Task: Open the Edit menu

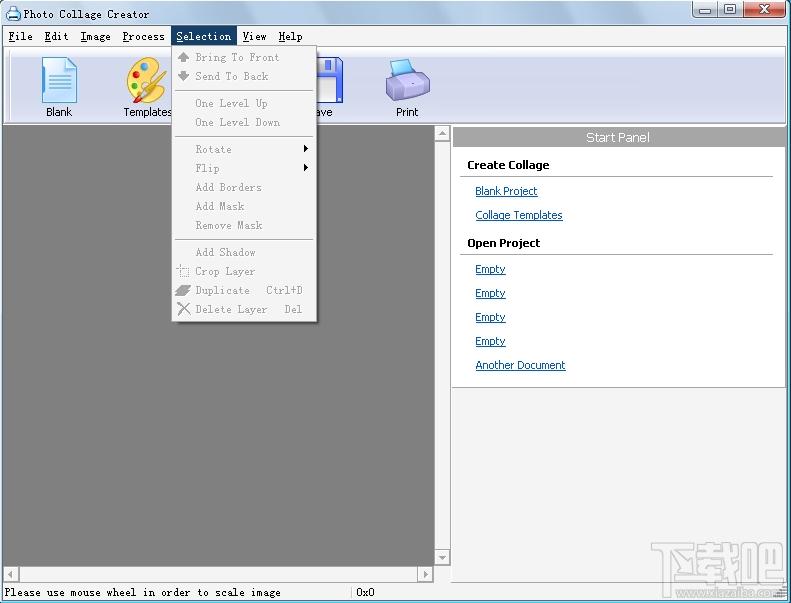Action: pos(56,36)
